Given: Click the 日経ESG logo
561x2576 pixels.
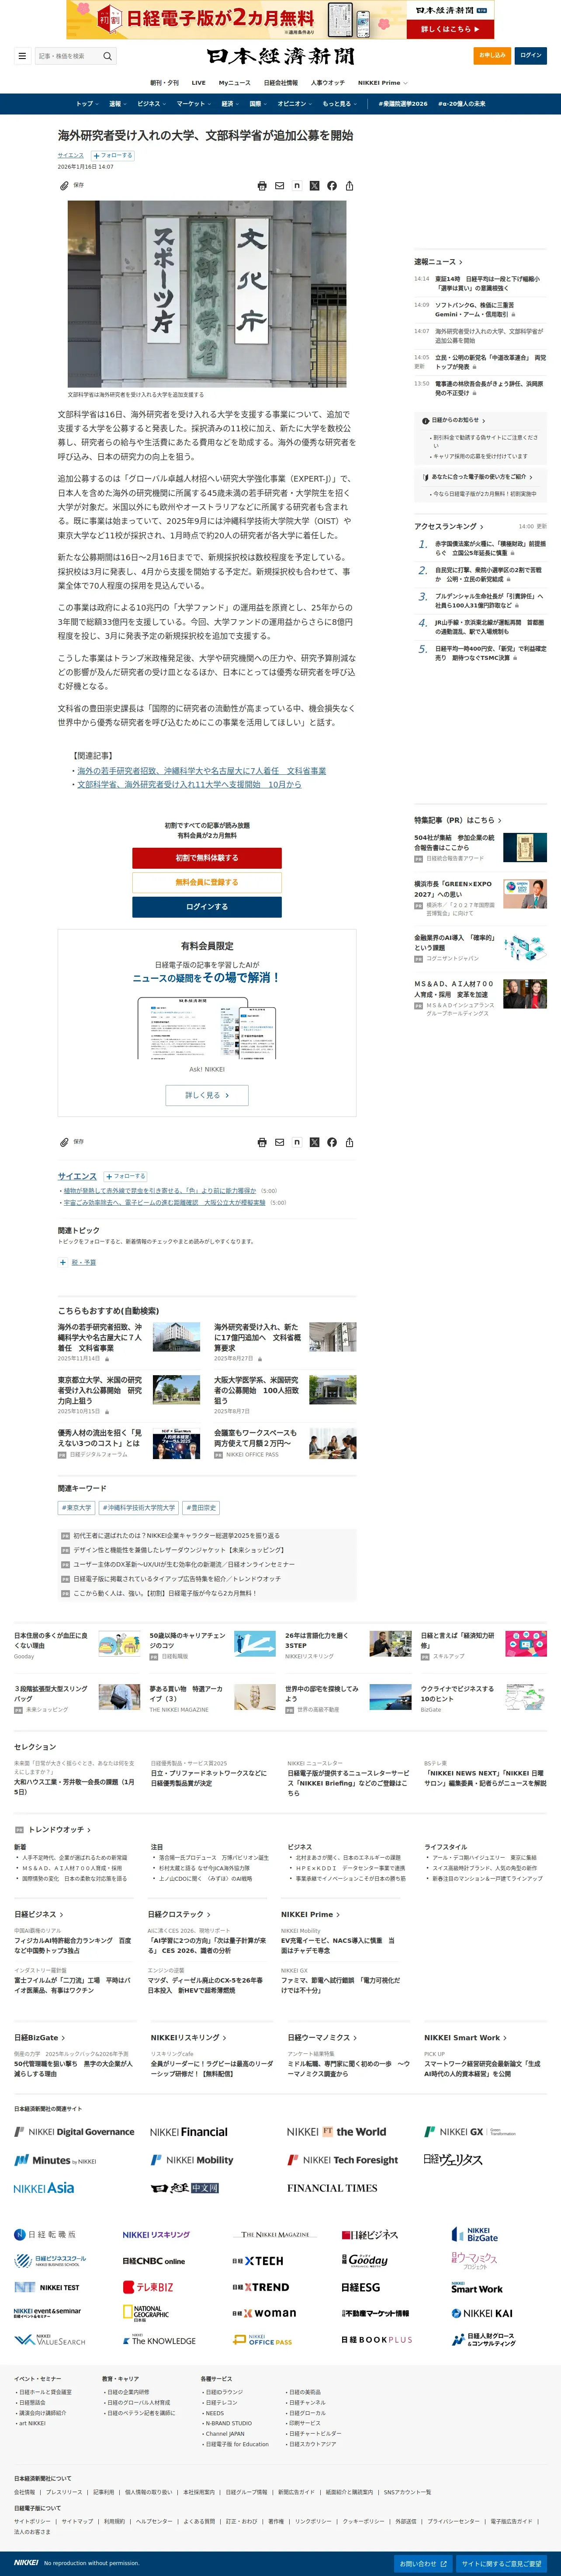Looking at the screenshot, I should pyautogui.click(x=361, y=2287).
